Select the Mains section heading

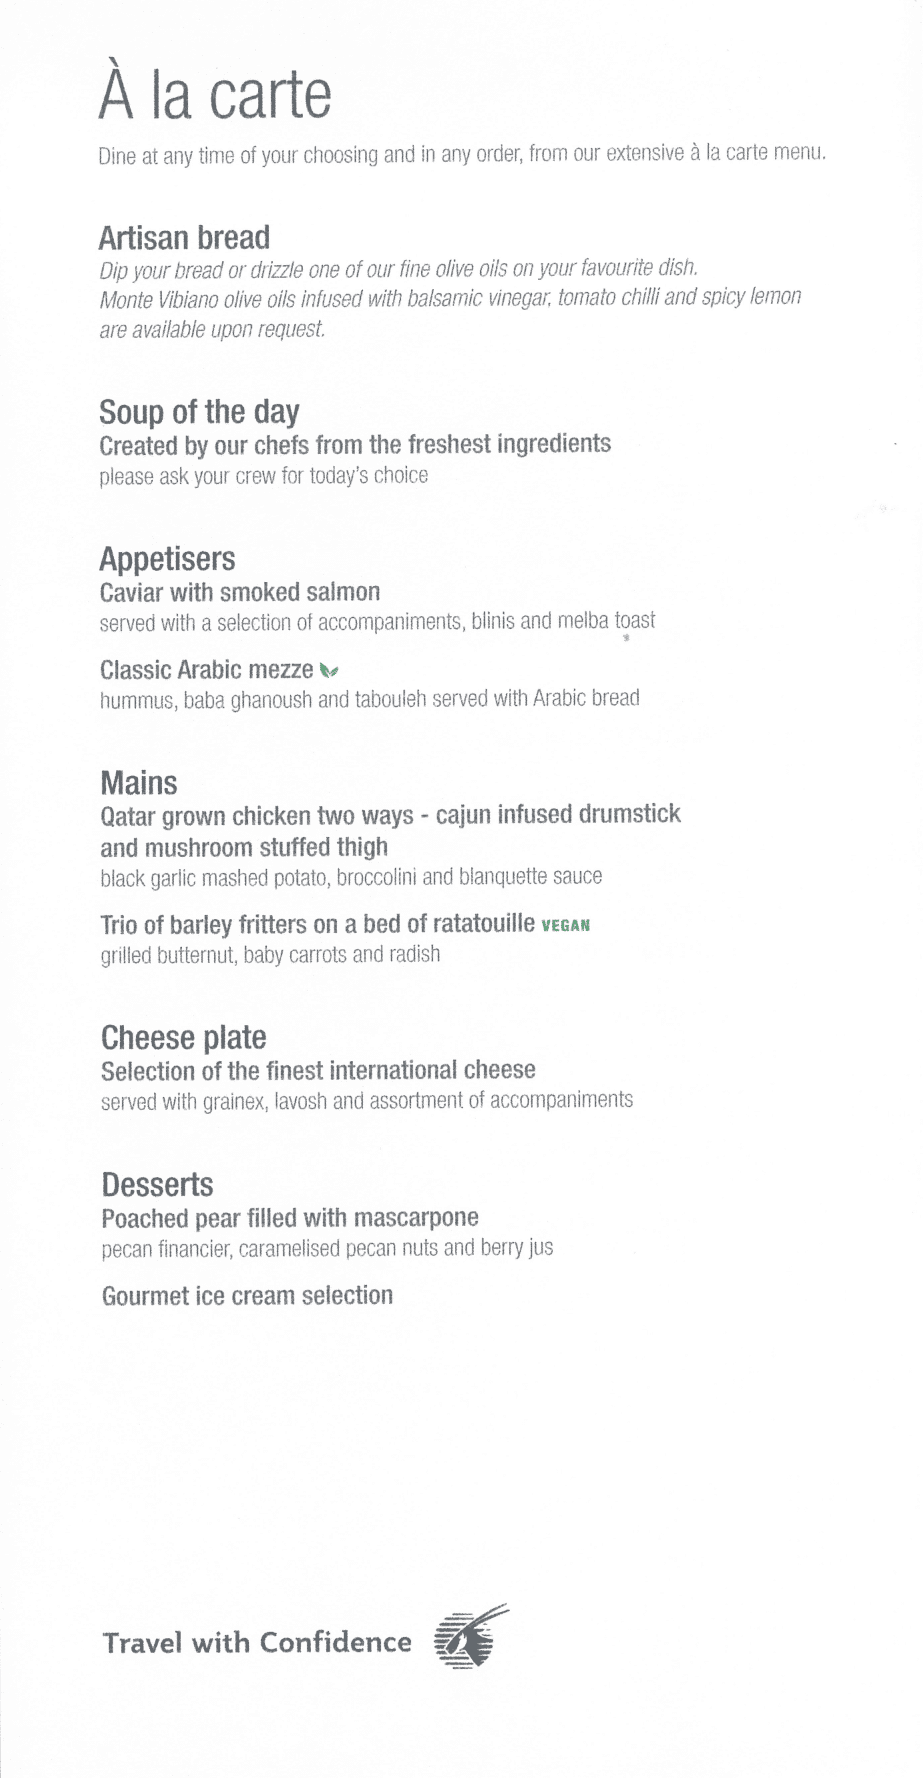(x=138, y=783)
